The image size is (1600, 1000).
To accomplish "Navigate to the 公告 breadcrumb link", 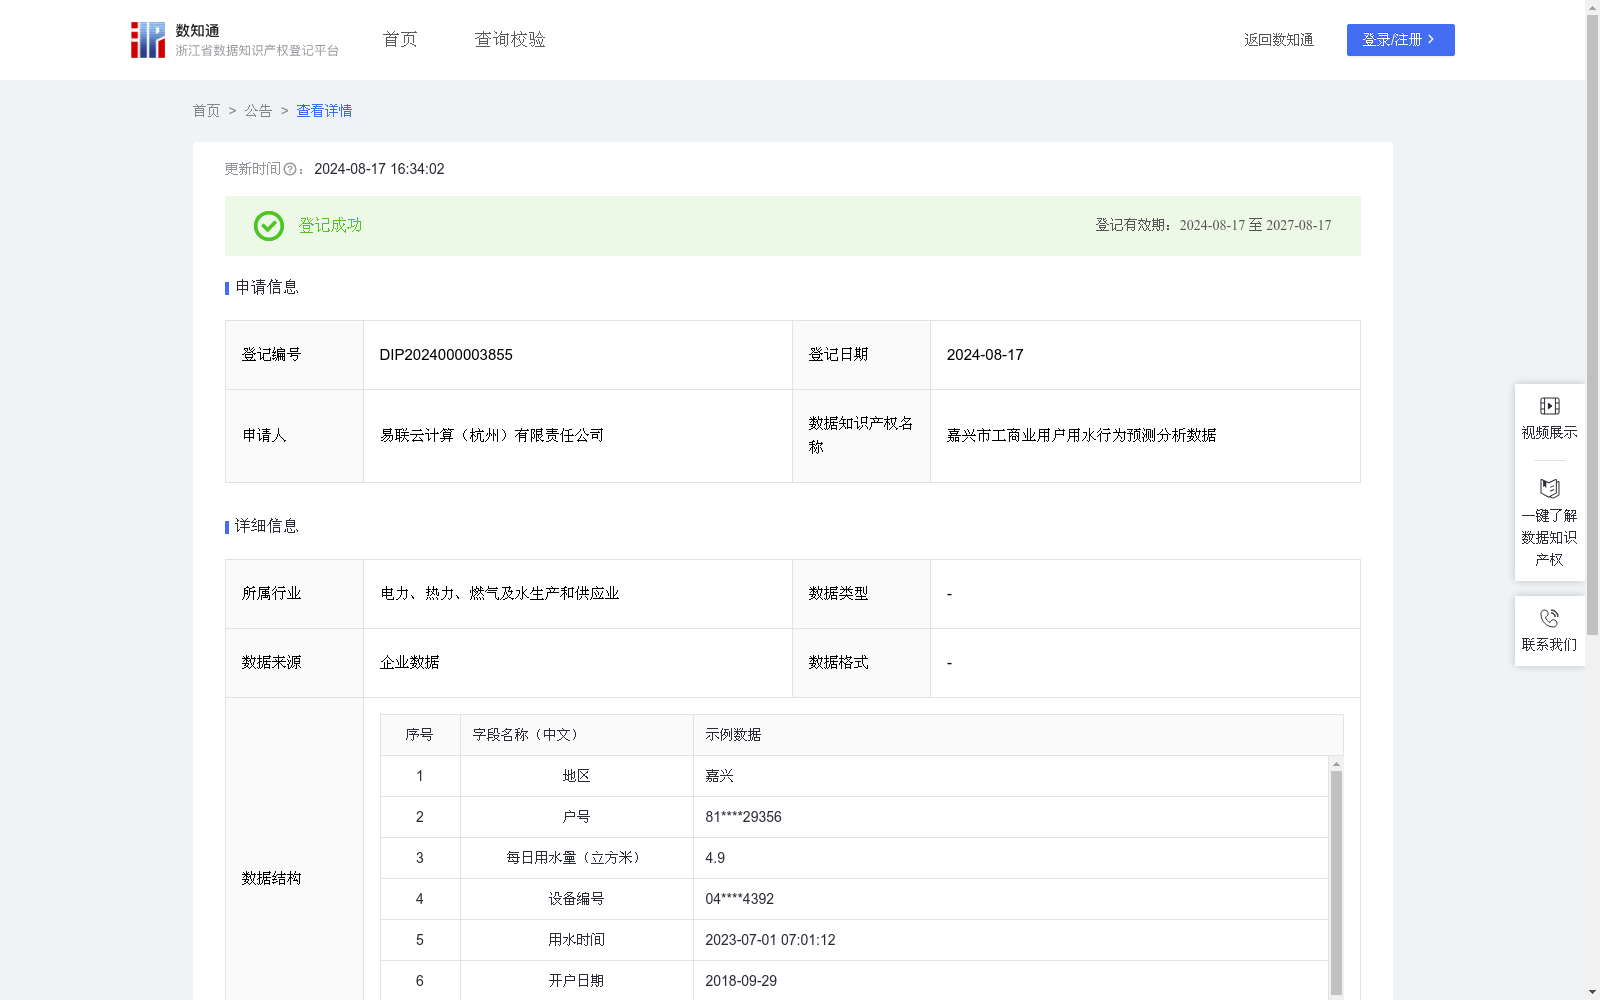I will click(258, 111).
